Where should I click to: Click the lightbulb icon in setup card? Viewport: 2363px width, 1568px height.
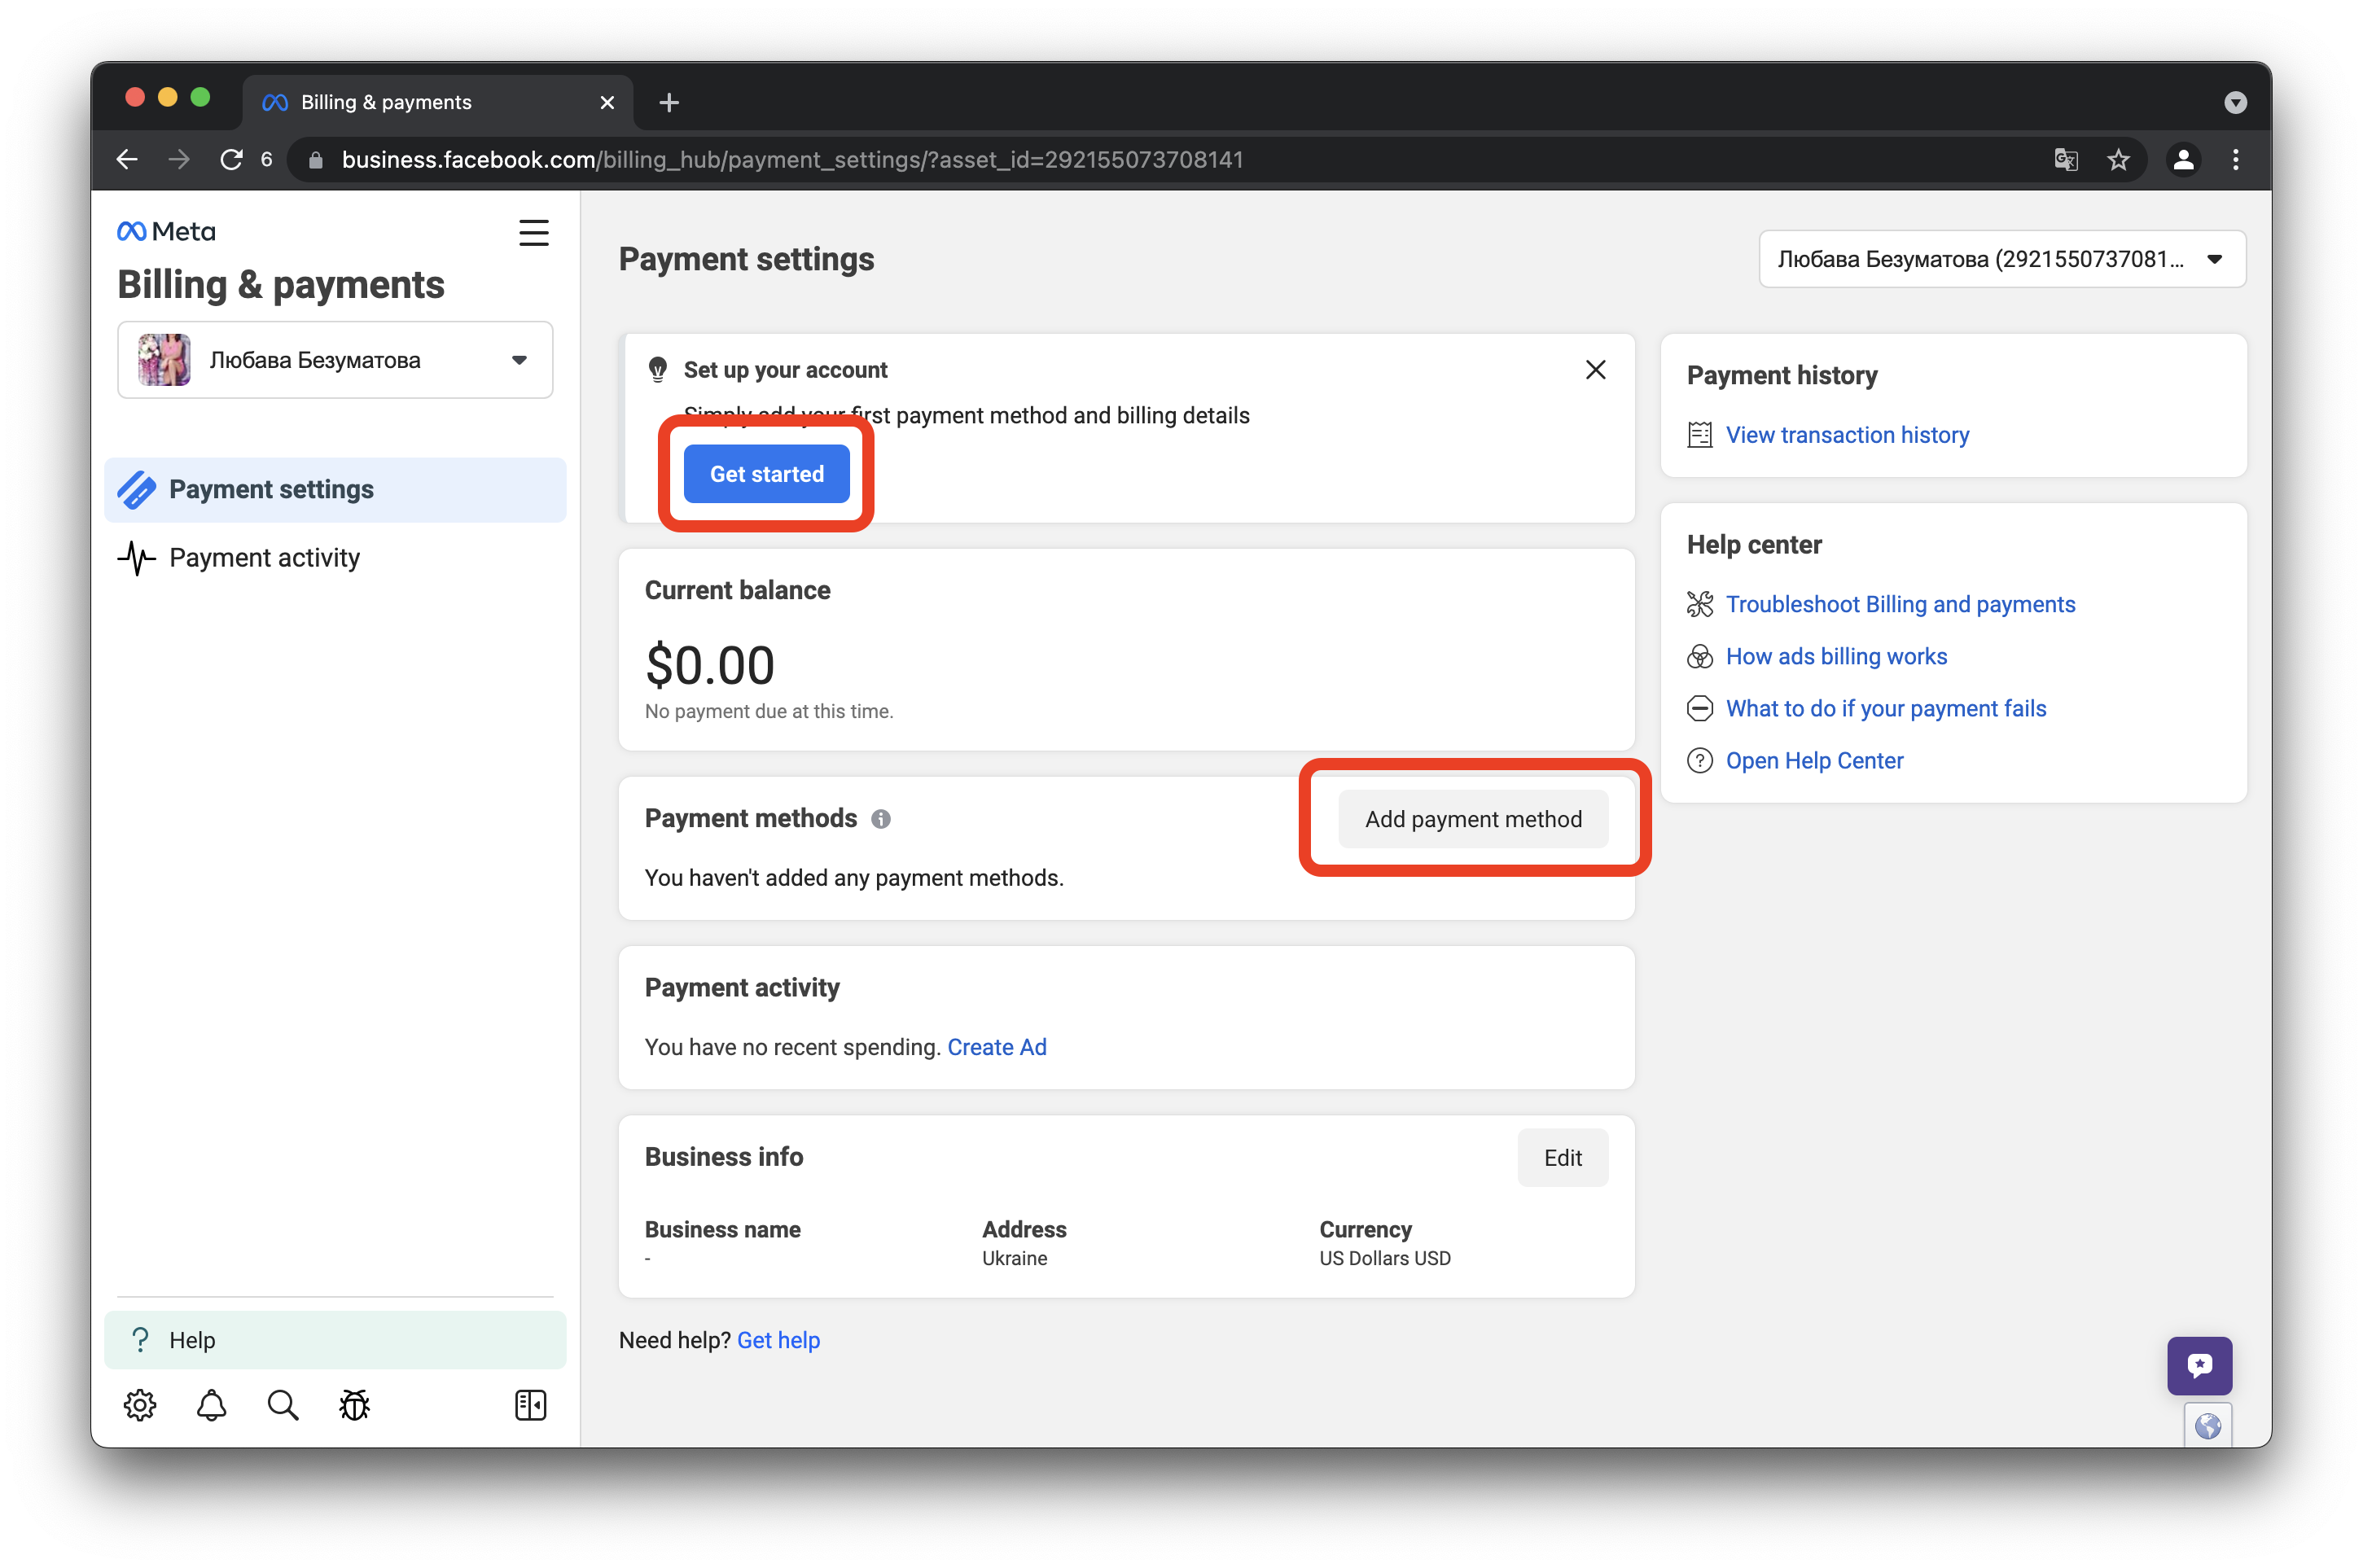(x=657, y=370)
